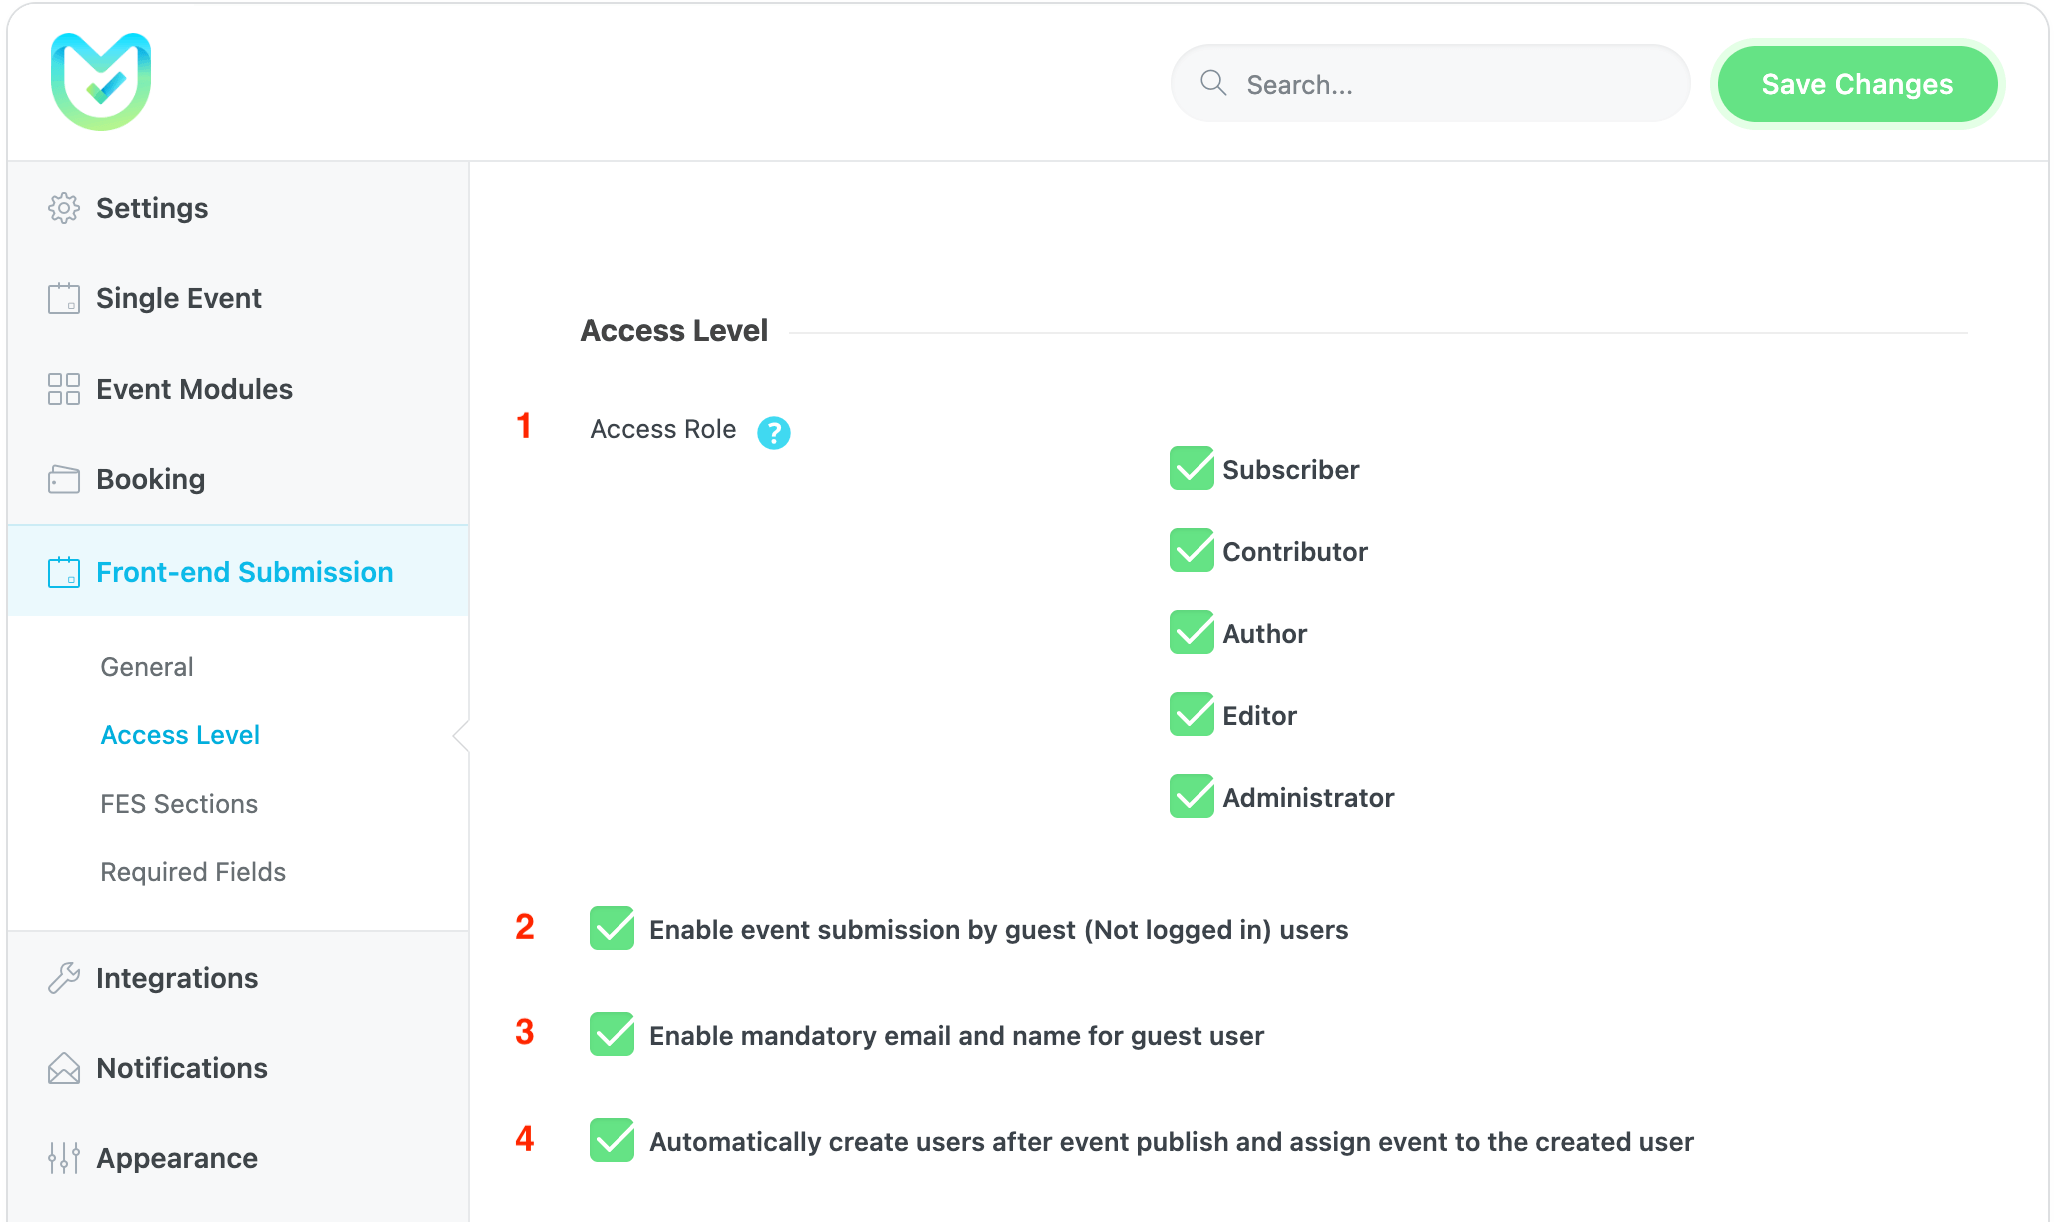Uncheck the Administrator role checkbox
Screen dimensions: 2058x1222
[x=1191, y=797]
